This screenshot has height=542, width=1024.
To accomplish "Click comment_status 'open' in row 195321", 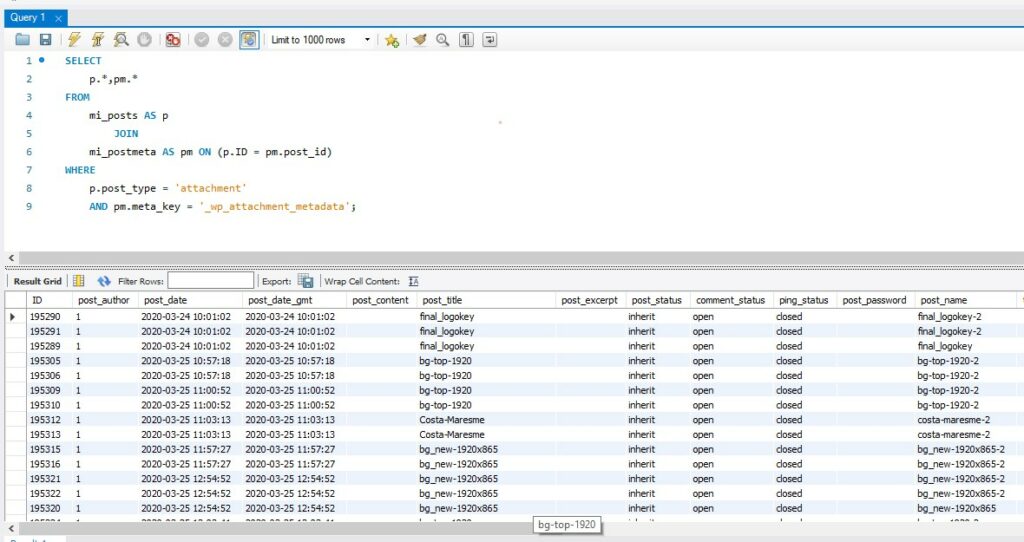I will pos(703,479).
